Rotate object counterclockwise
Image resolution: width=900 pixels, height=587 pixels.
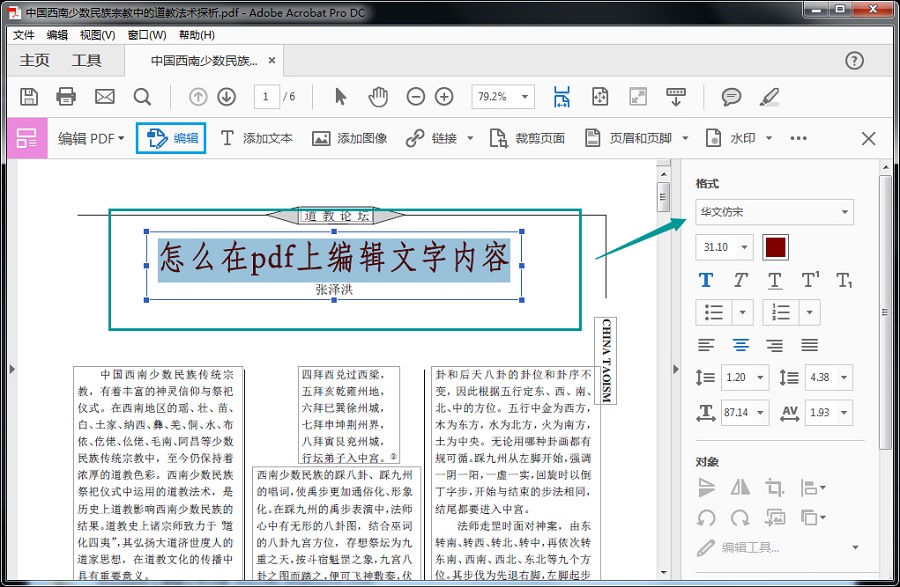click(706, 518)
